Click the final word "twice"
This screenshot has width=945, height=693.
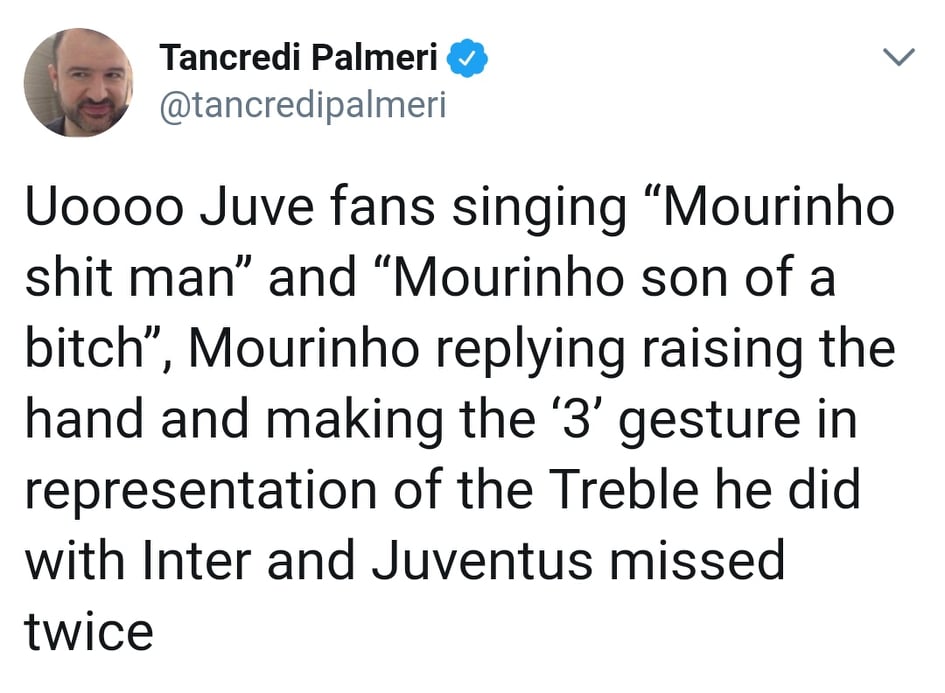click(x=89, y=631)
